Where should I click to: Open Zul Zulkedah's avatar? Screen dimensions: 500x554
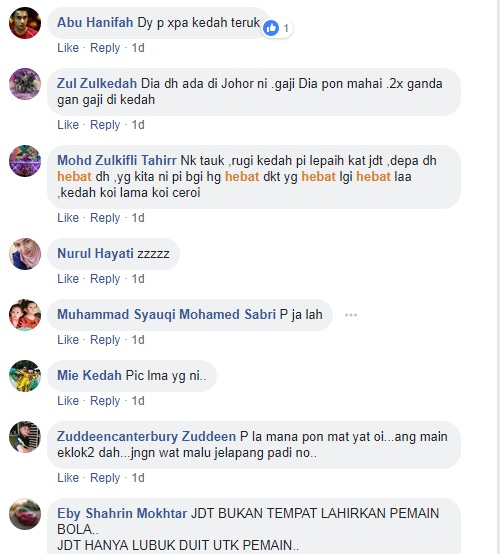click(25, 84)
